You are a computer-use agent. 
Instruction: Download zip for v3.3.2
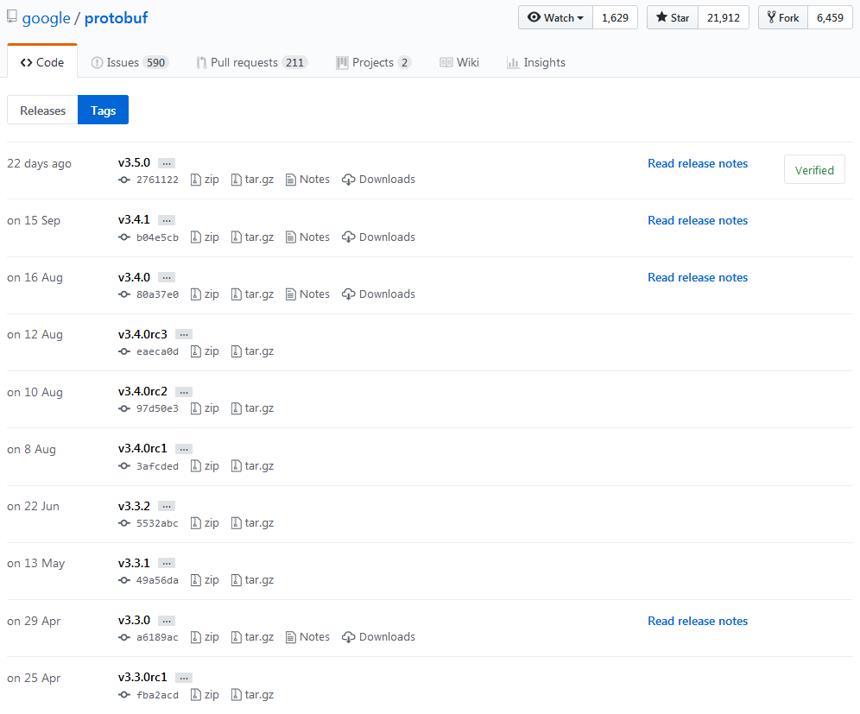205,523
